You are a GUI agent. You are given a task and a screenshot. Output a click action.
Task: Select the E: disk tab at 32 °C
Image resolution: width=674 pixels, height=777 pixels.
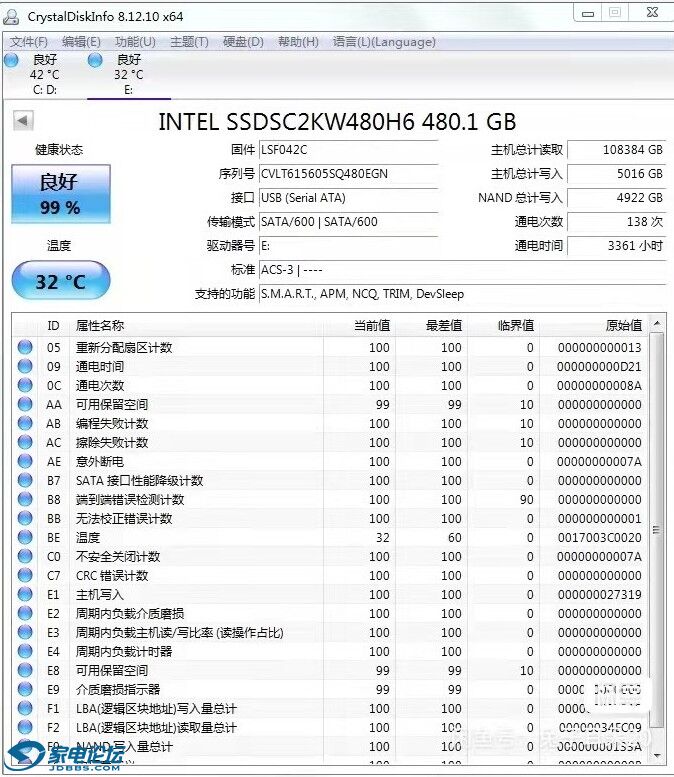coord(129,74)
